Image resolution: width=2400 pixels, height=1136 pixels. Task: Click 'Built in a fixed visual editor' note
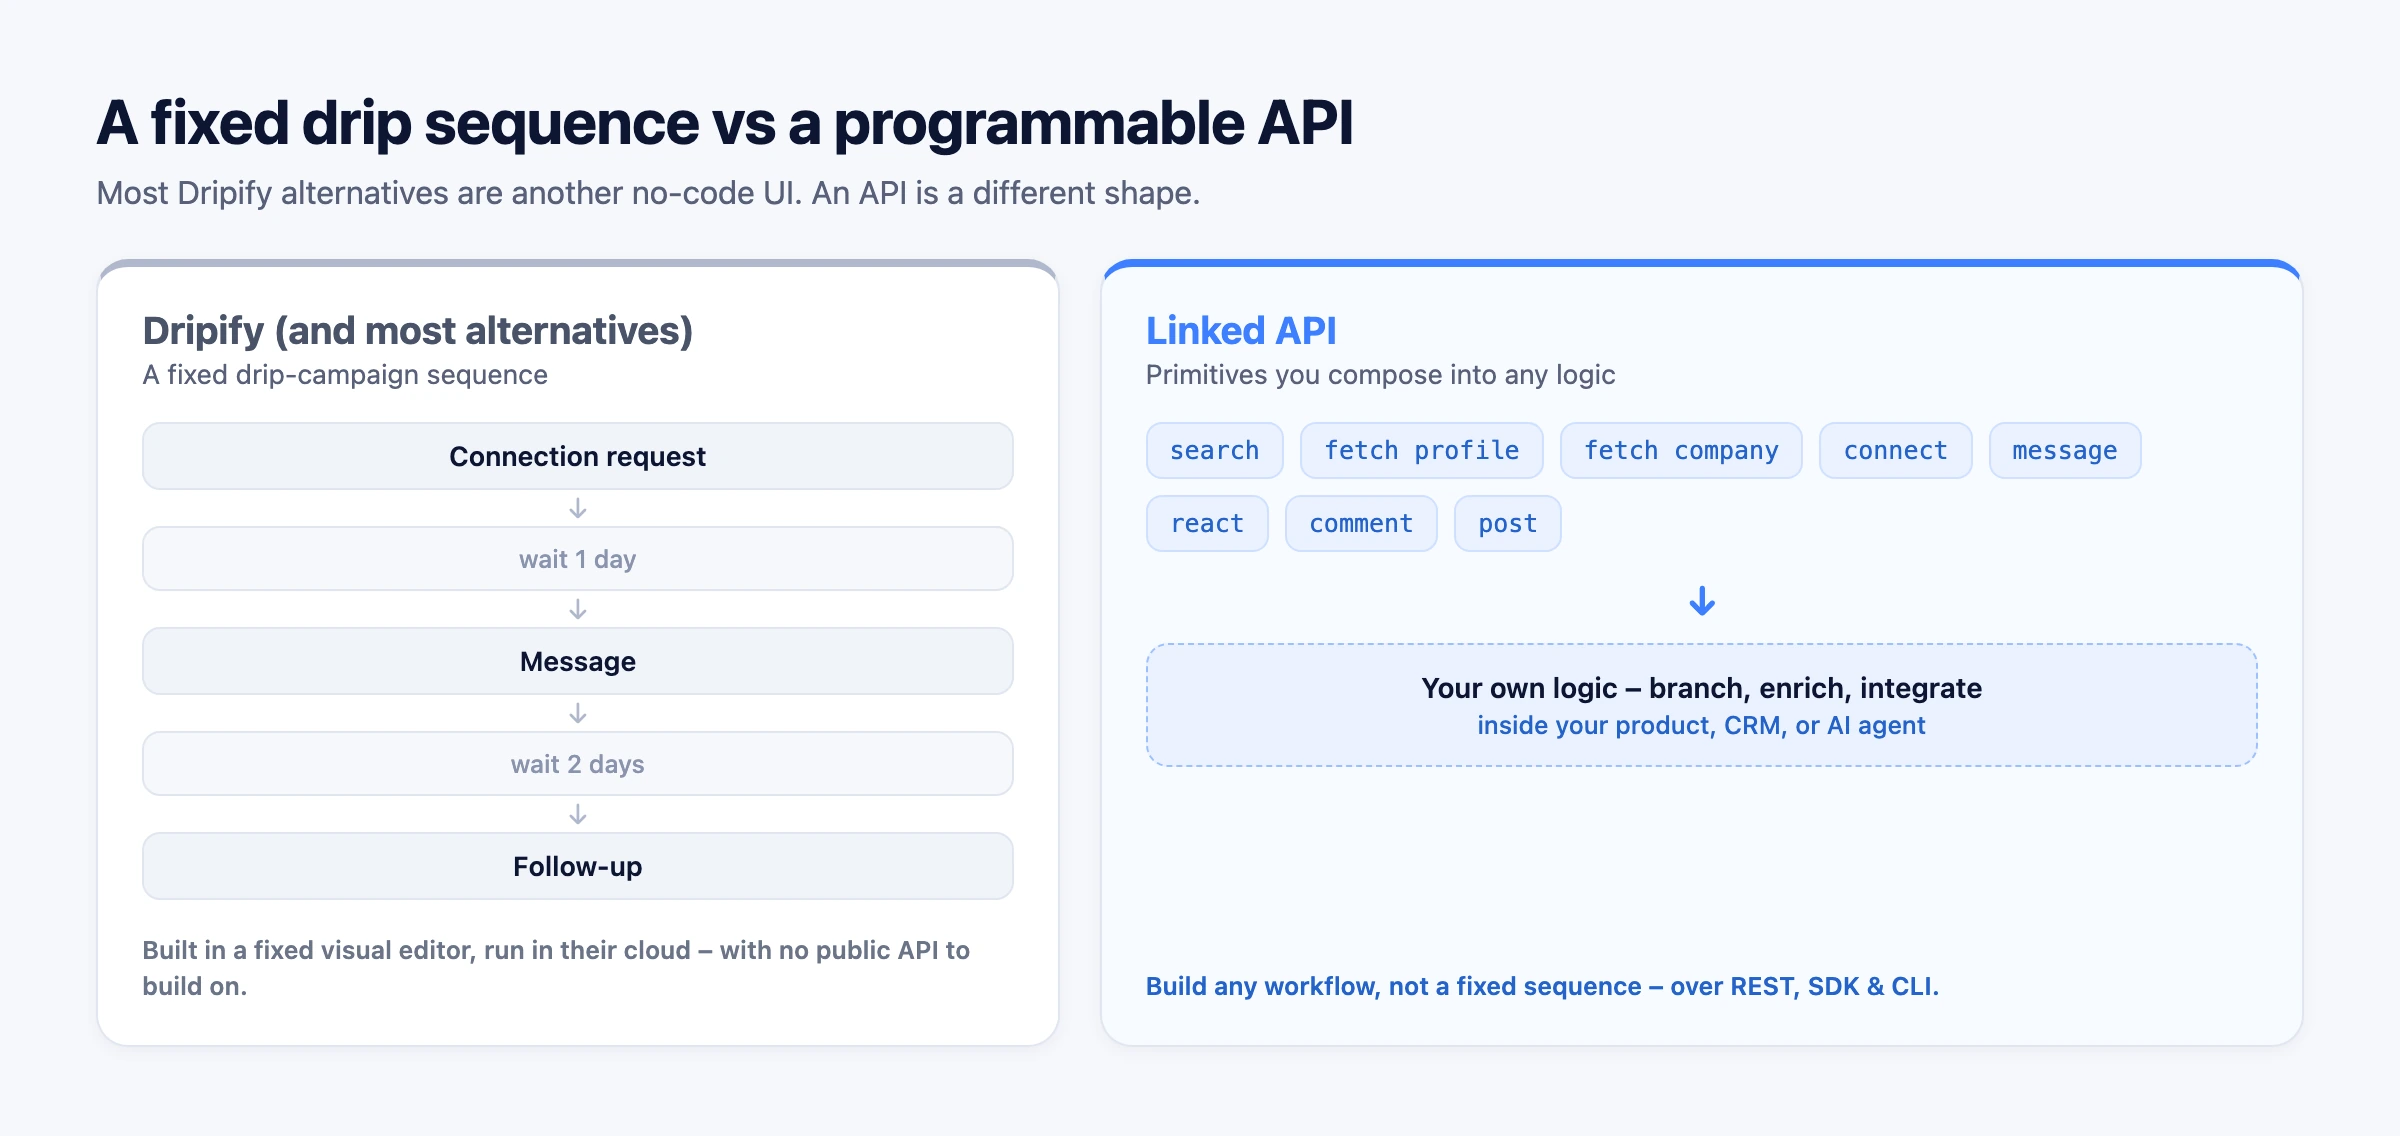[x=556, y=968]
